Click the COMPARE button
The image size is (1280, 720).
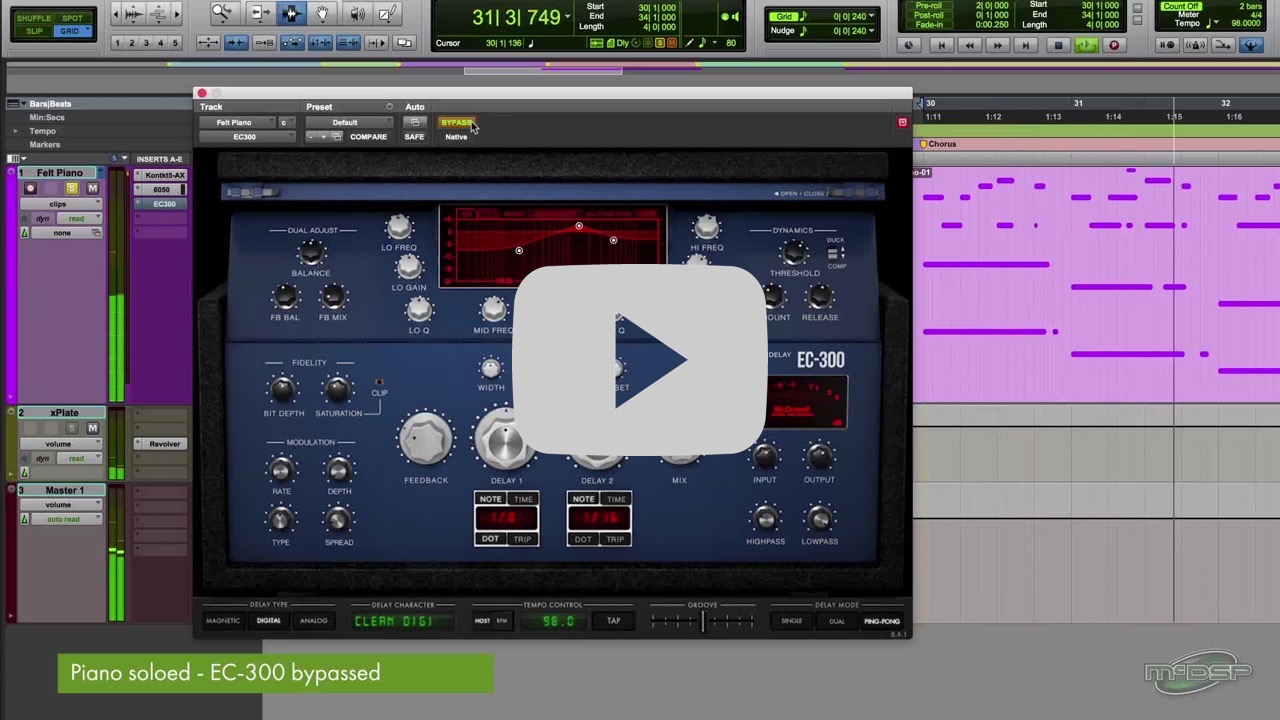[368, 137]
